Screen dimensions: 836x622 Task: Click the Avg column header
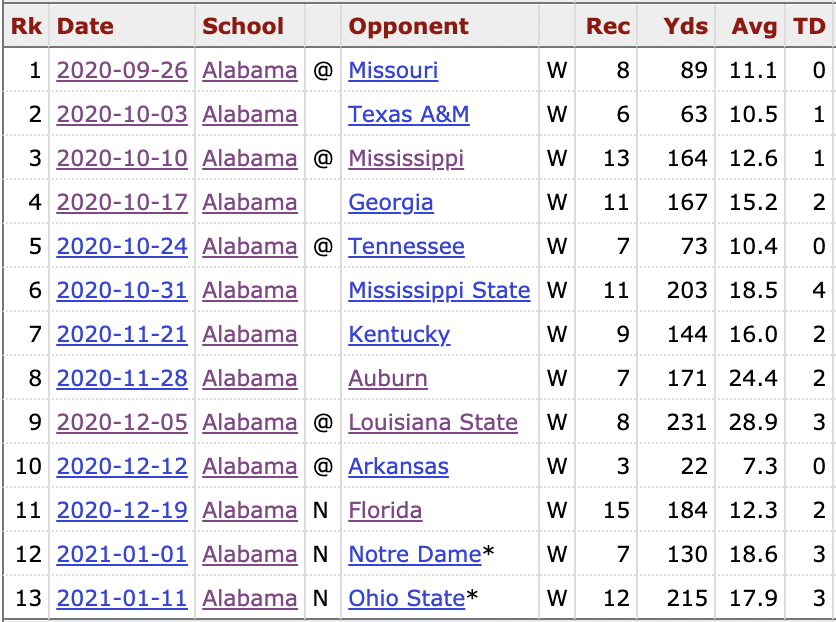click(754, 27)
